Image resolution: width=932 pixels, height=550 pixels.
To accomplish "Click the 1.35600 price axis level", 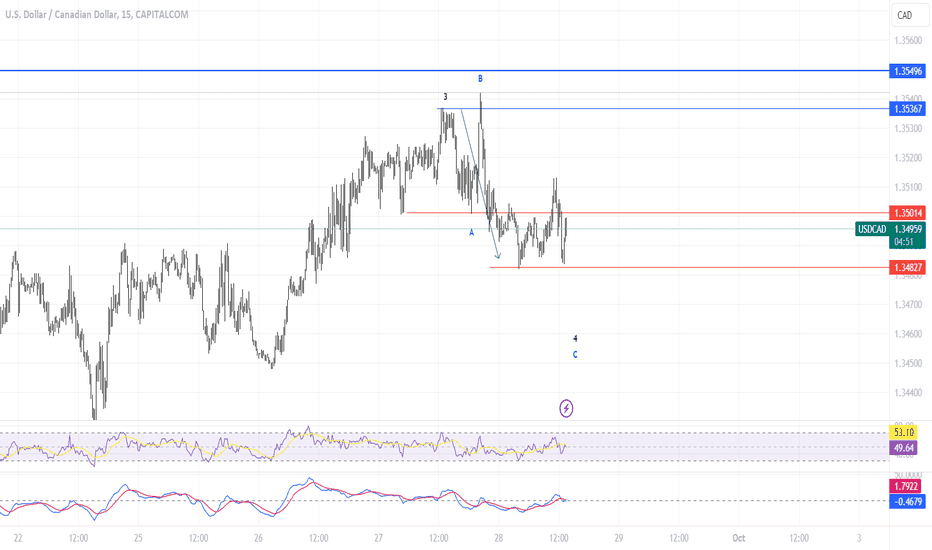I will tap(908, 40).
